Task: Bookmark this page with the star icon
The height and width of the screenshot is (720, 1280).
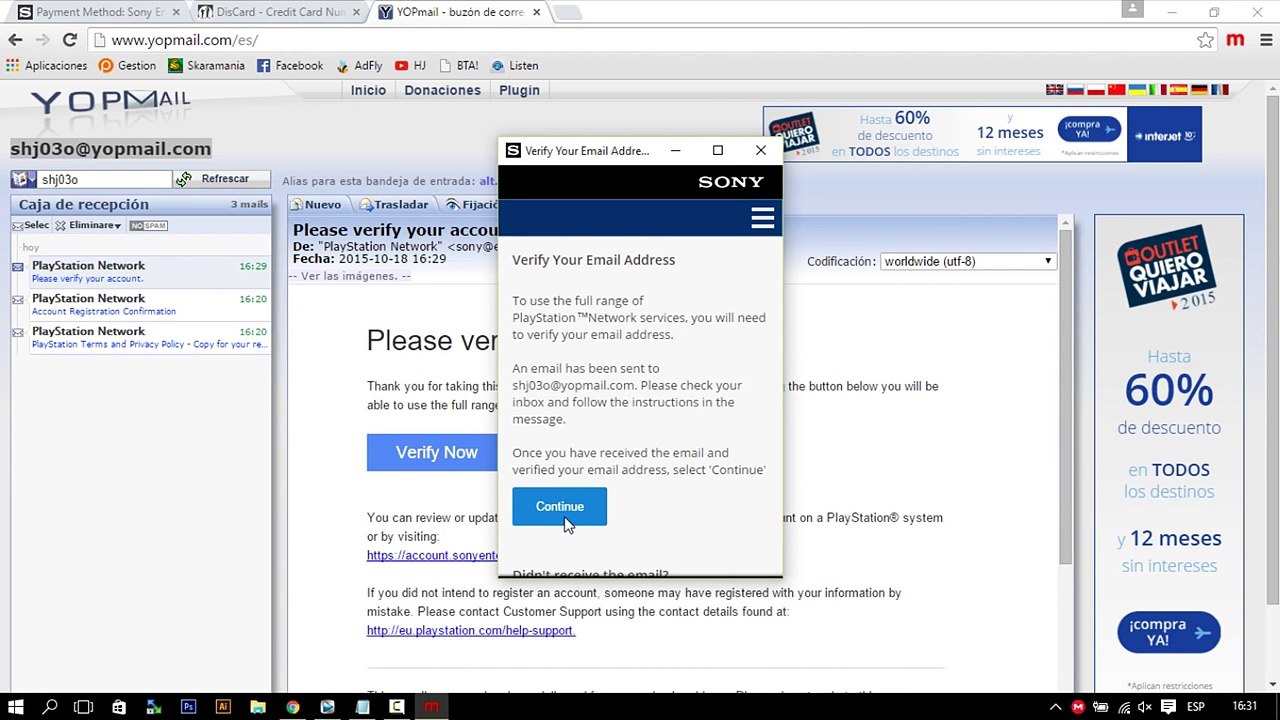Action: (1205, 40)
